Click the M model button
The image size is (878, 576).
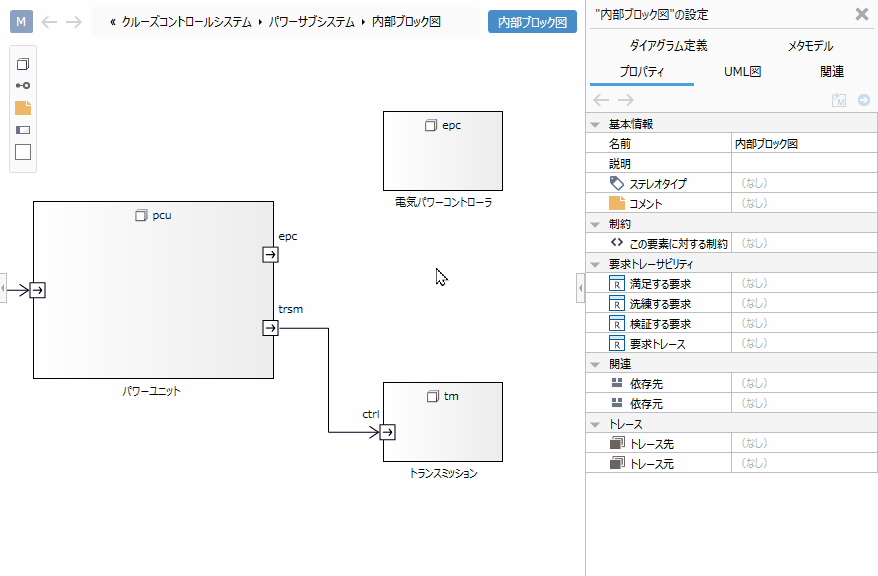(x=23, y=22)
